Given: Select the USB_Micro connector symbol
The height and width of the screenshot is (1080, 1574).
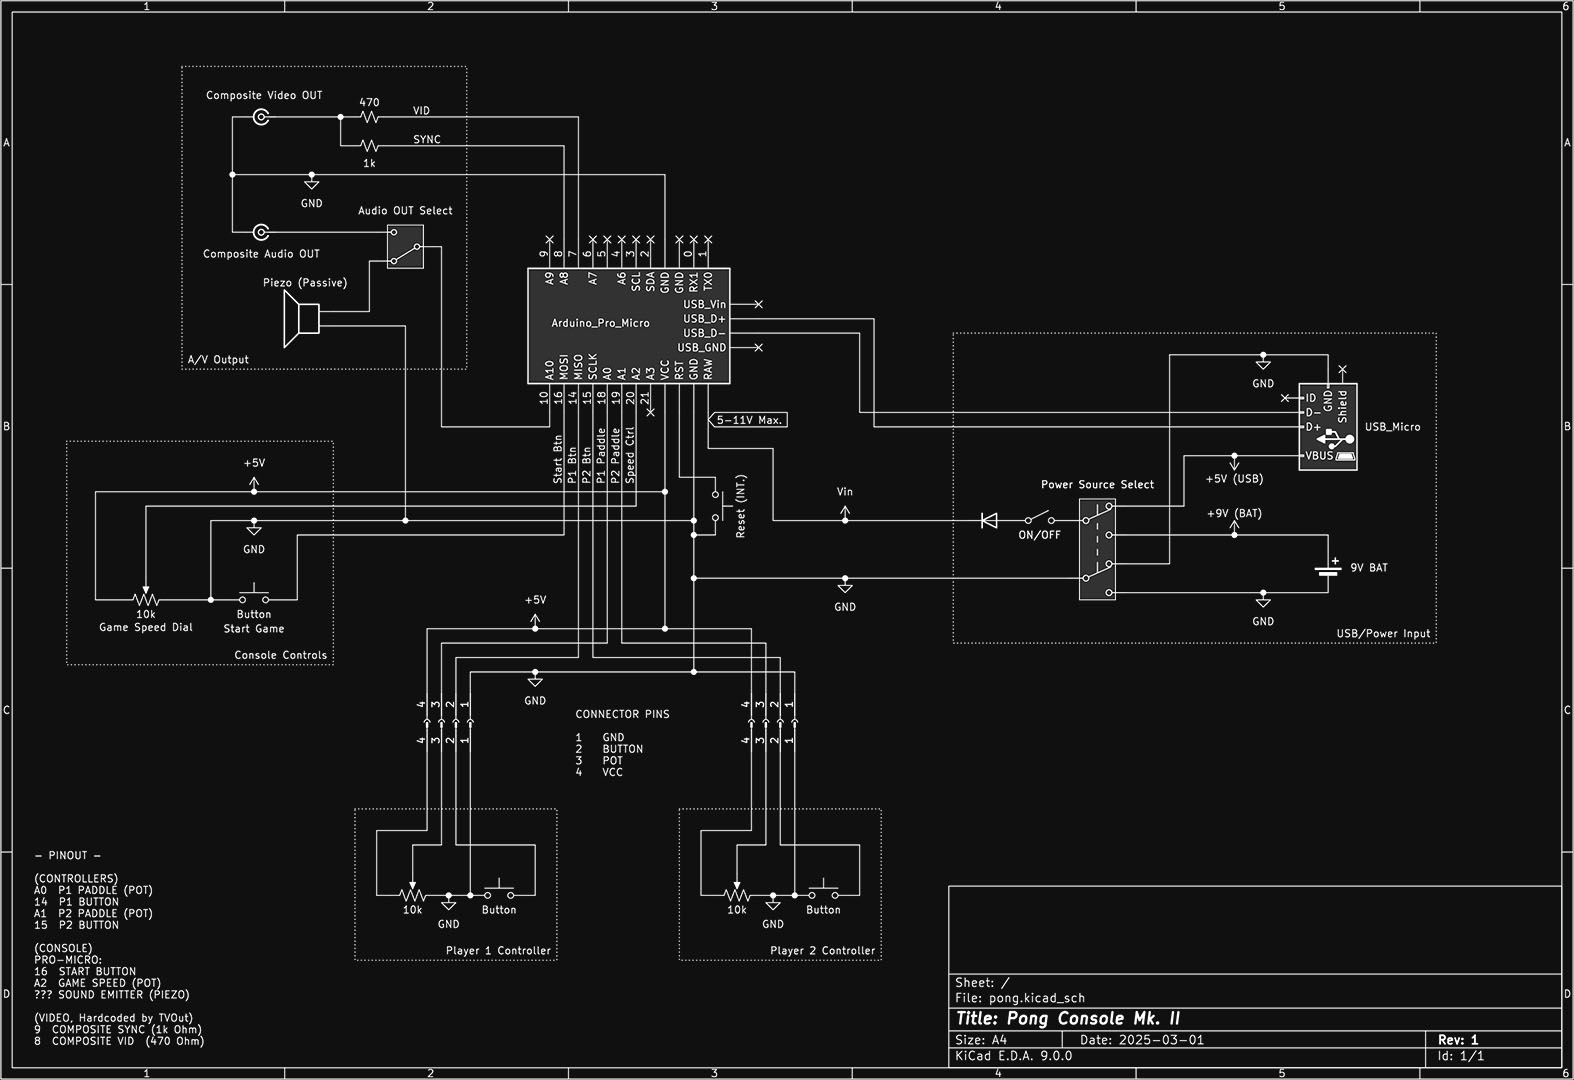Looking at the screenshot, I should 1328,427.
